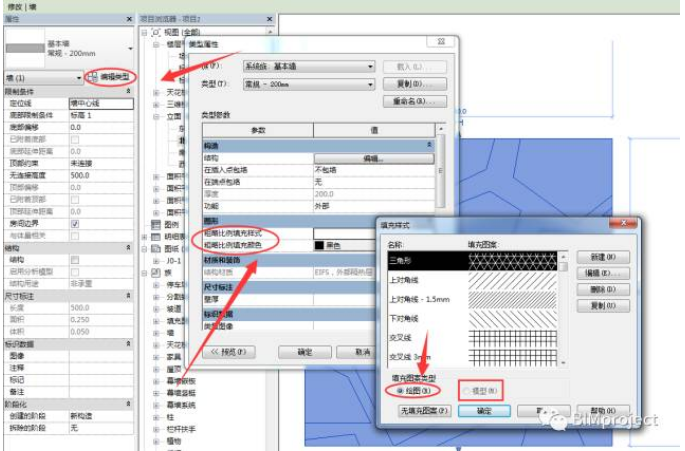This screenshot has height=451, width=685.
Task: Expand the 柱 family tree node
Action: coord(156,417)
